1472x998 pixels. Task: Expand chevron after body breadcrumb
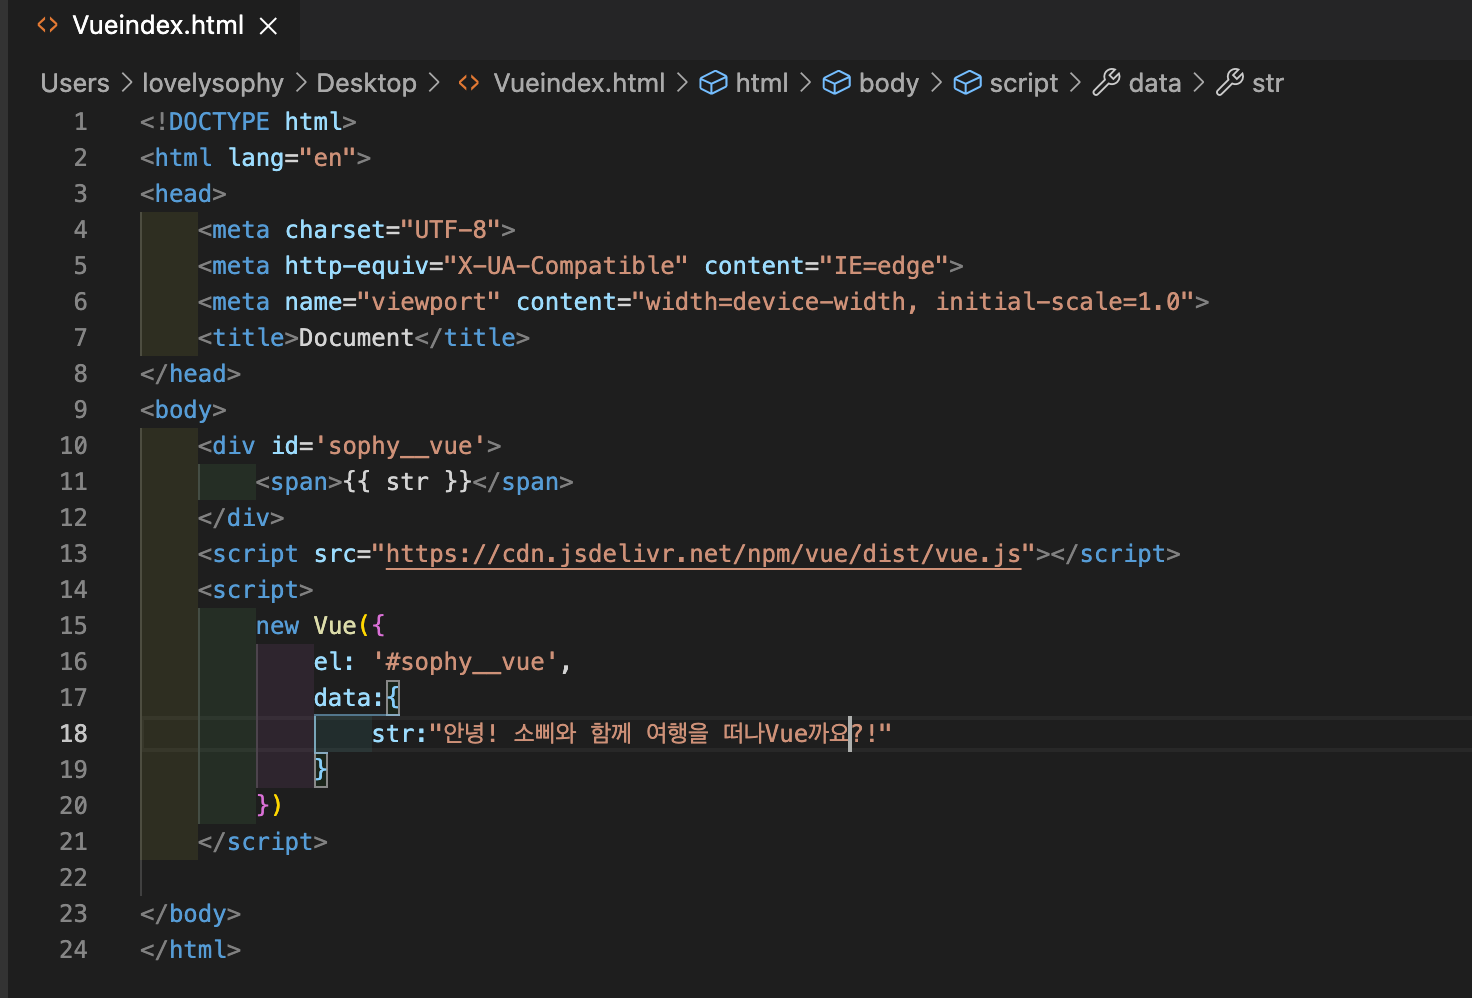coord(936,83)
